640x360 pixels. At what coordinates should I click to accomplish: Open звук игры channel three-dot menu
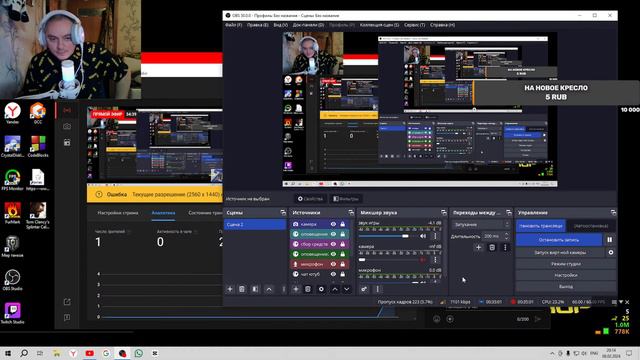pos(435,236)
